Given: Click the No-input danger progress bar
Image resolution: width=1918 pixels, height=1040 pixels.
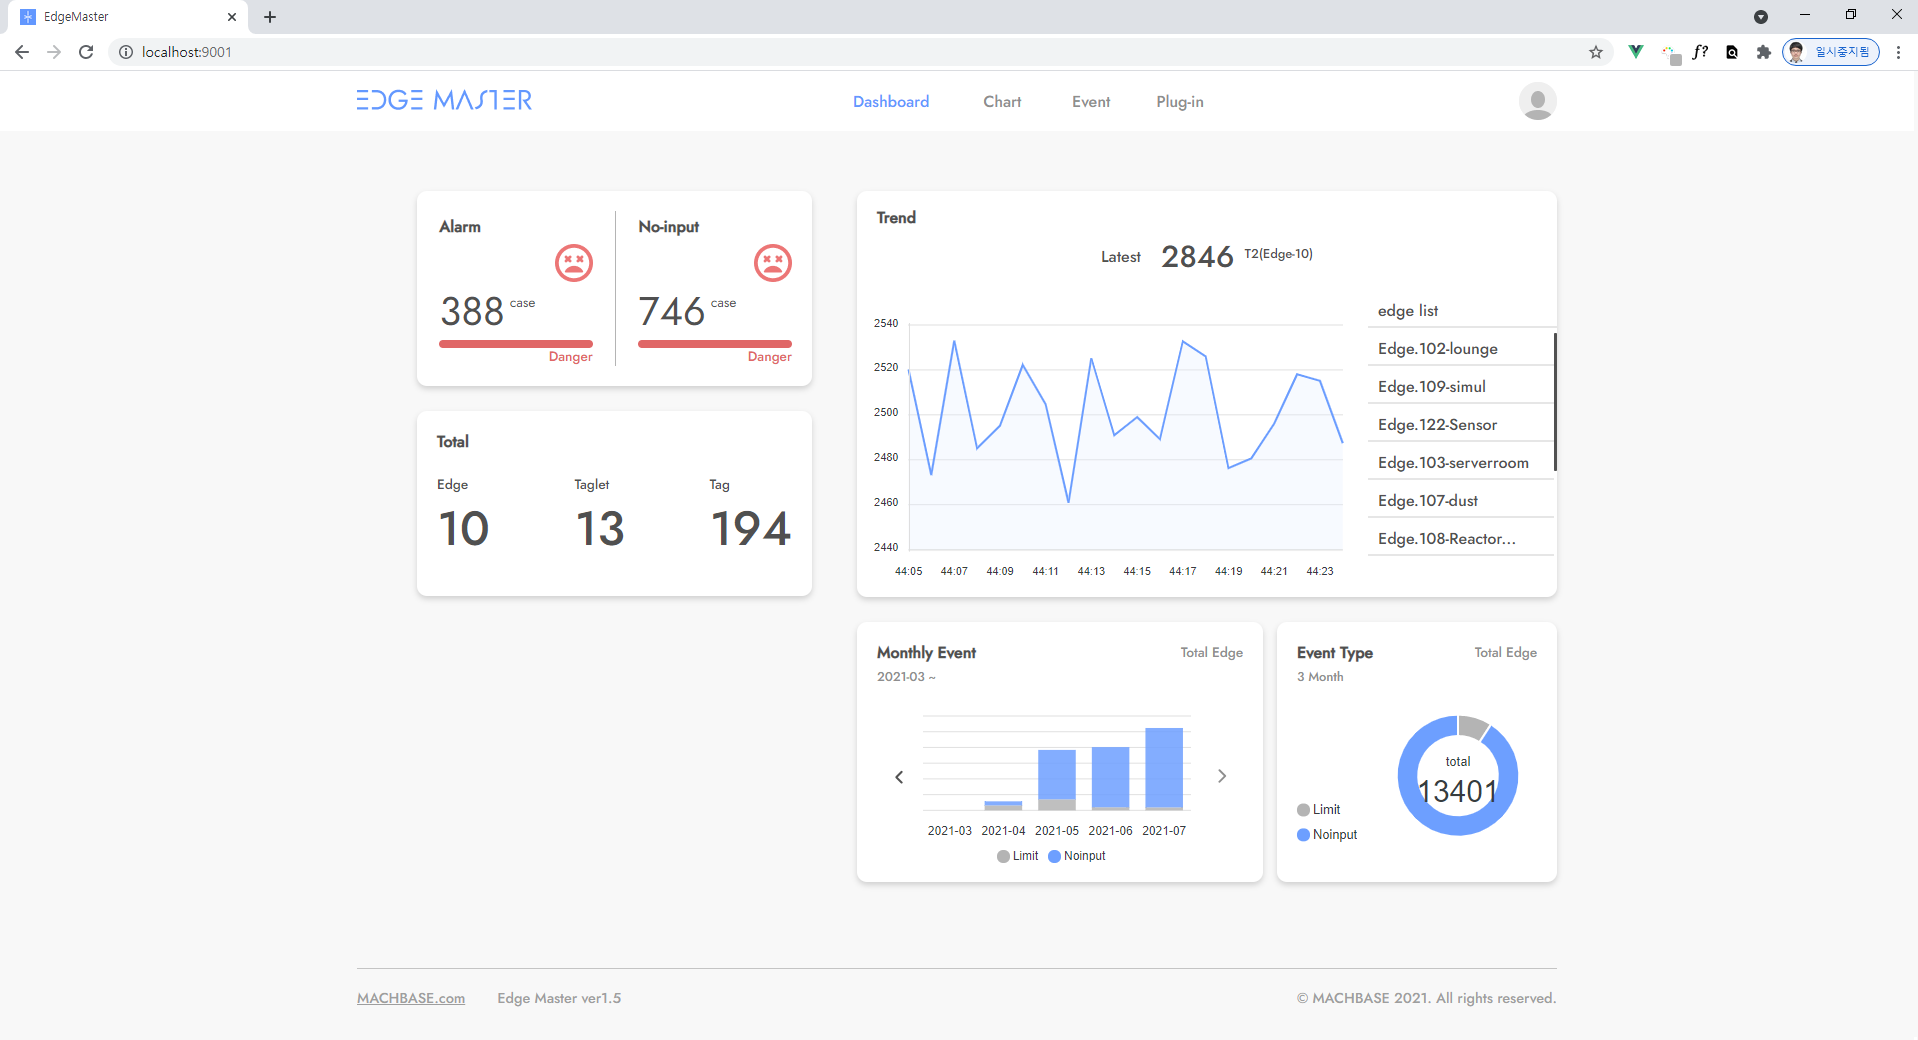Looking at the screenshot, I should click(x=715, y=344).
